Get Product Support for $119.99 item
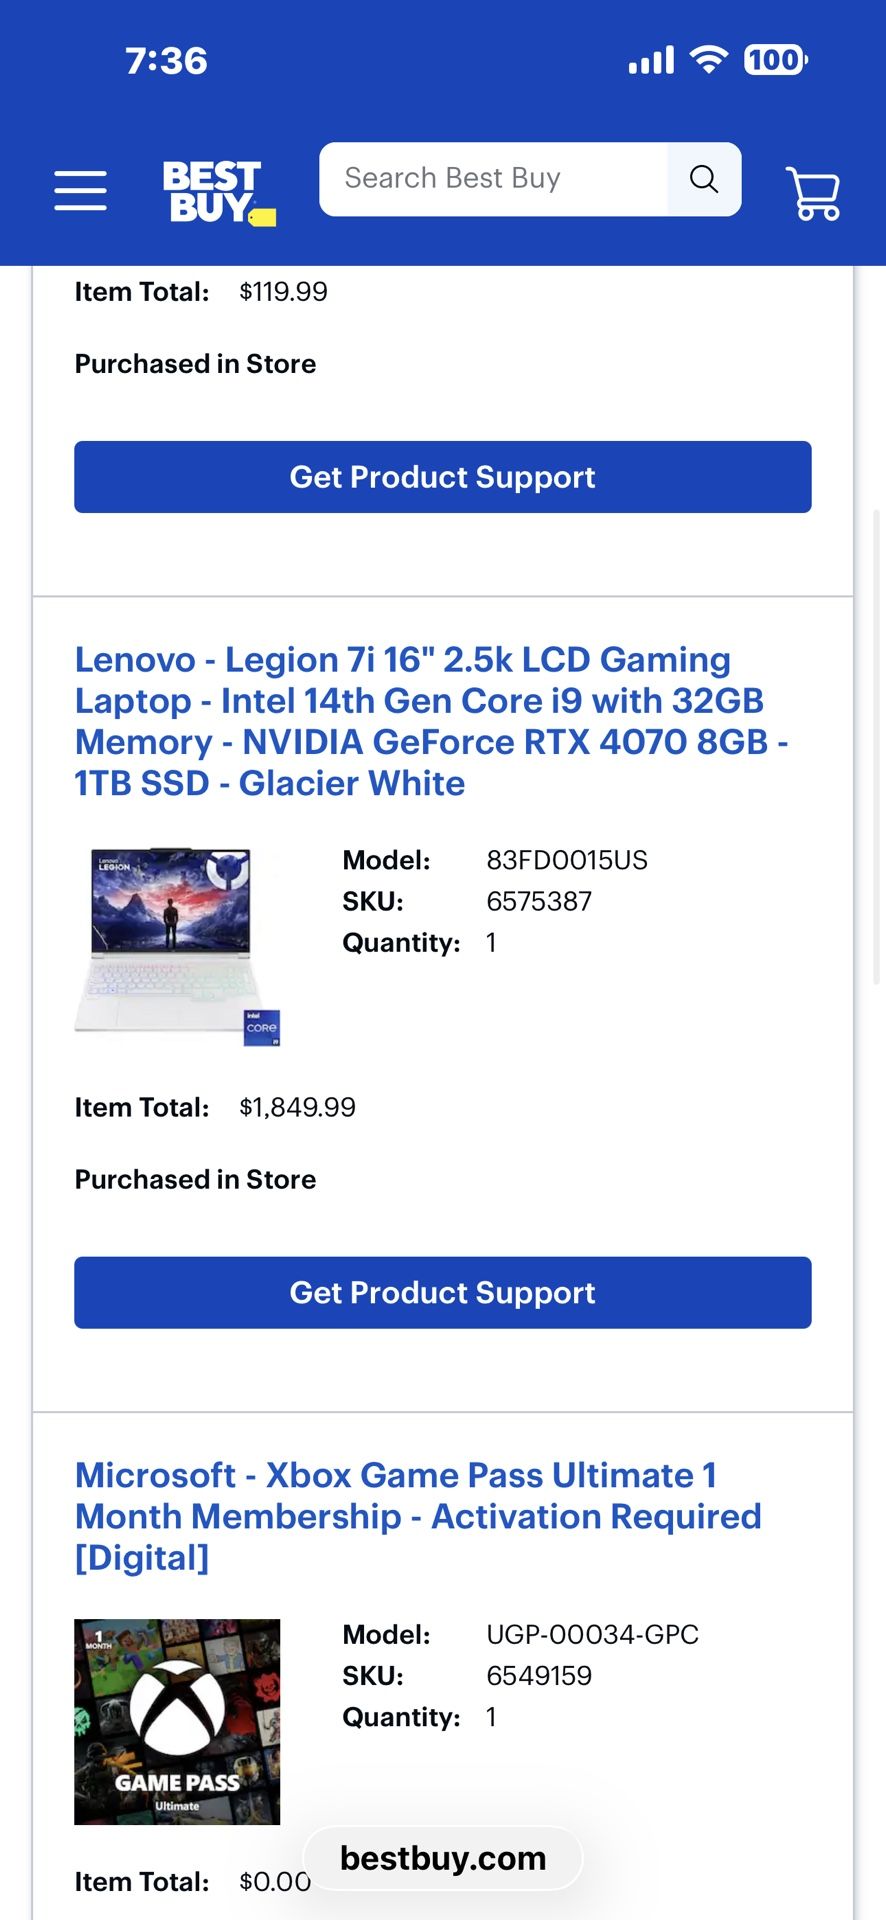 [x=442, y=477]
